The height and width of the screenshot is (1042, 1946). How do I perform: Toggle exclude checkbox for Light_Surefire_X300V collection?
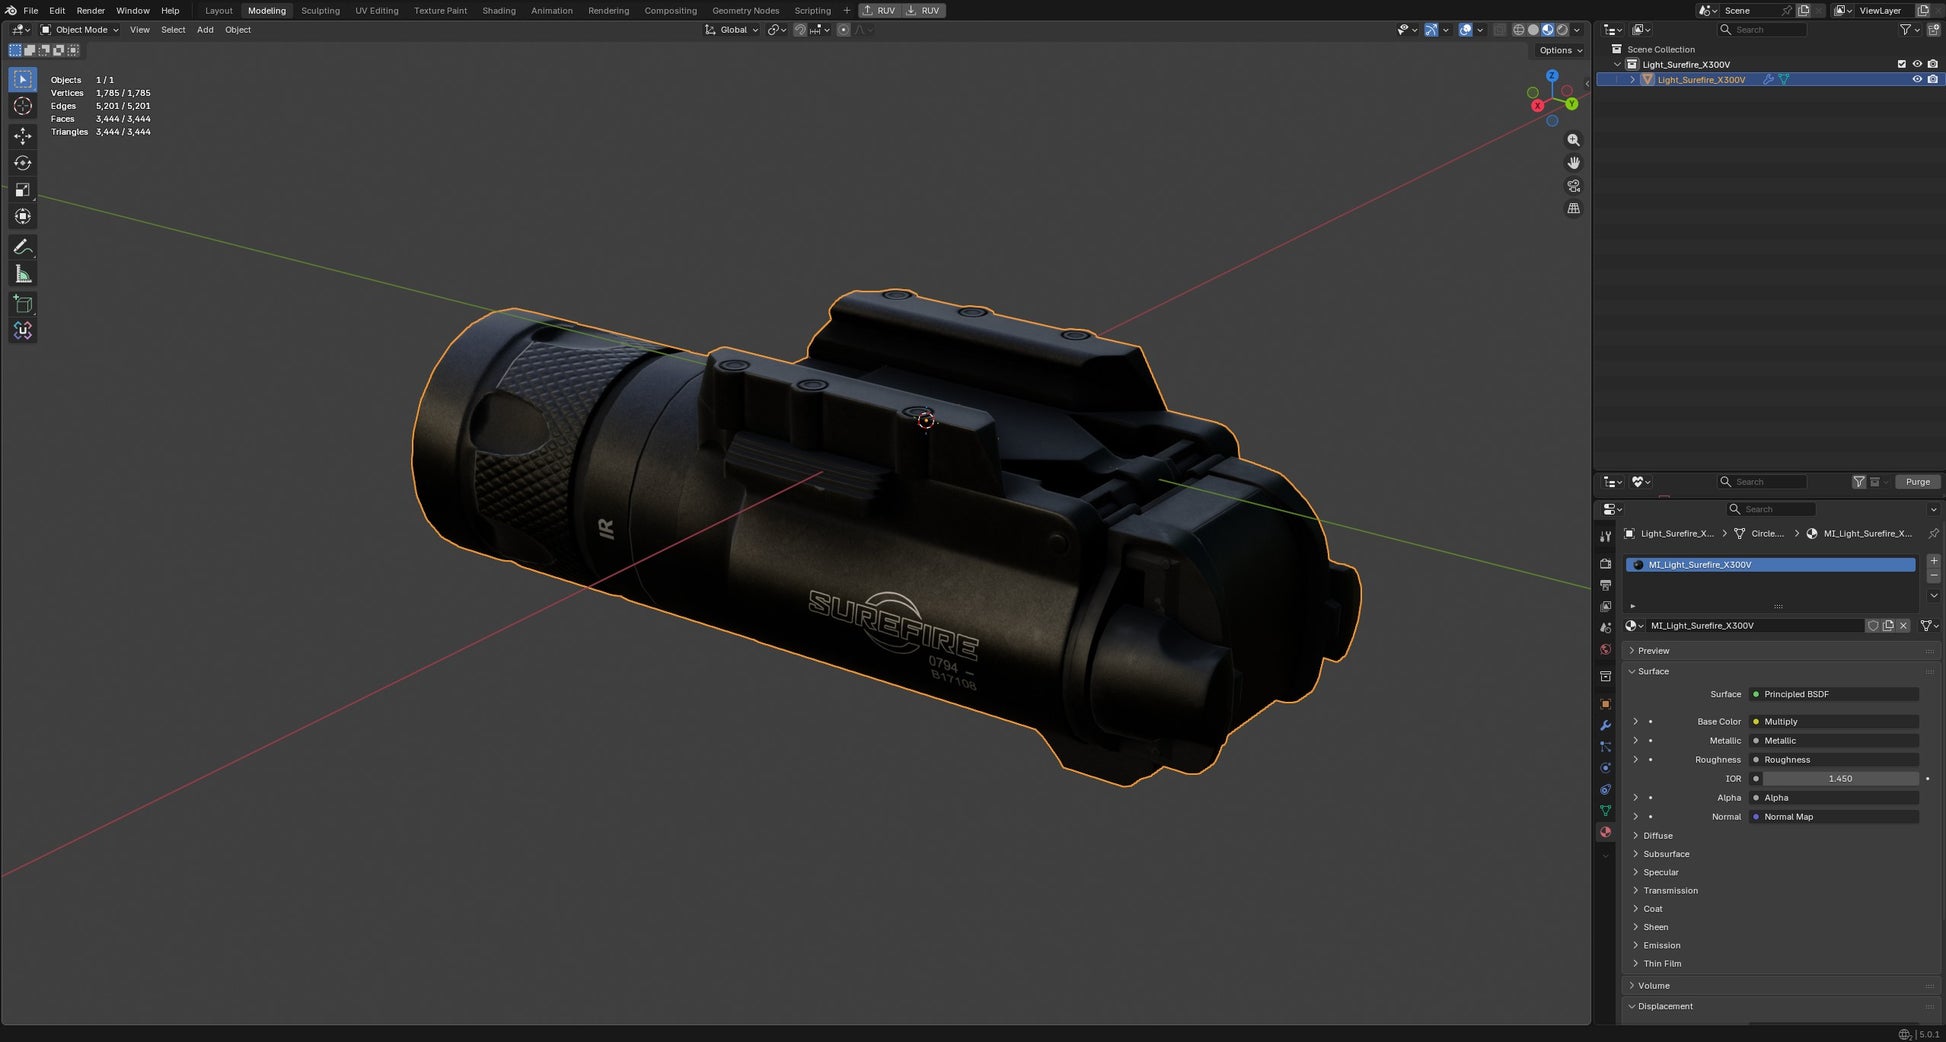[1902, 64]
